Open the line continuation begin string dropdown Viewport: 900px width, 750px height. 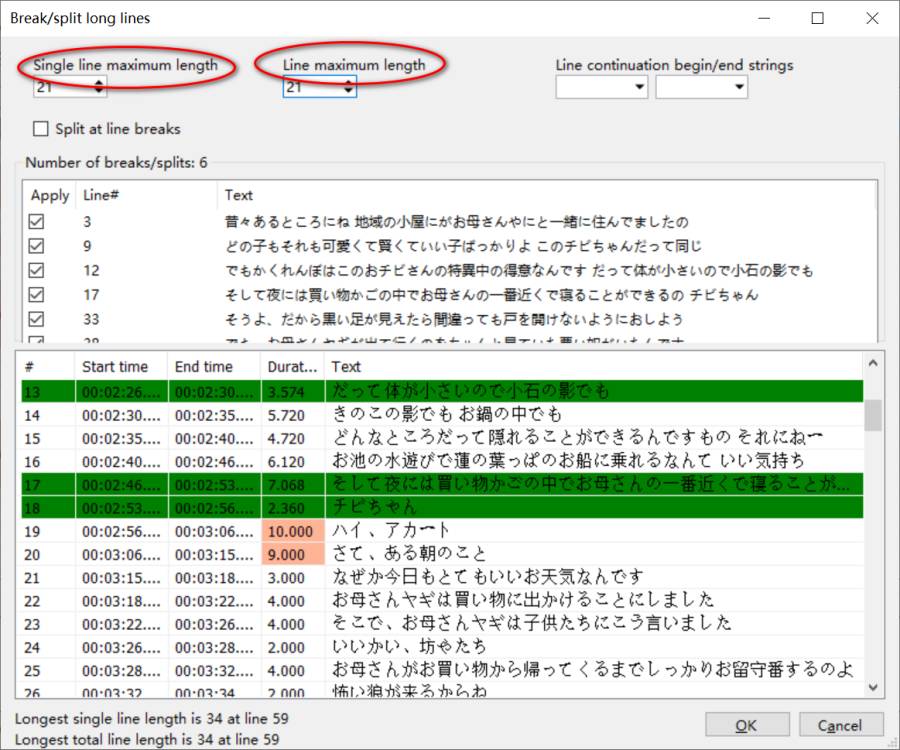(638, 87)
